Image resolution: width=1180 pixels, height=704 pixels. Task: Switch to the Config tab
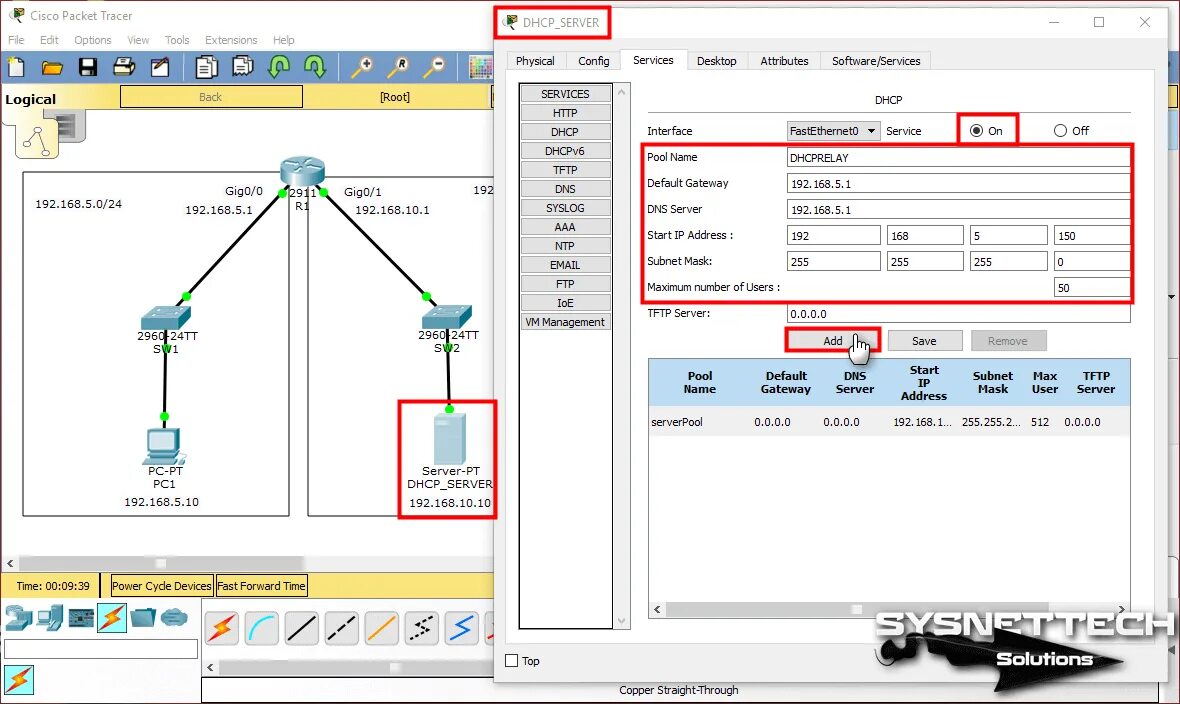[x=594, y=61]
